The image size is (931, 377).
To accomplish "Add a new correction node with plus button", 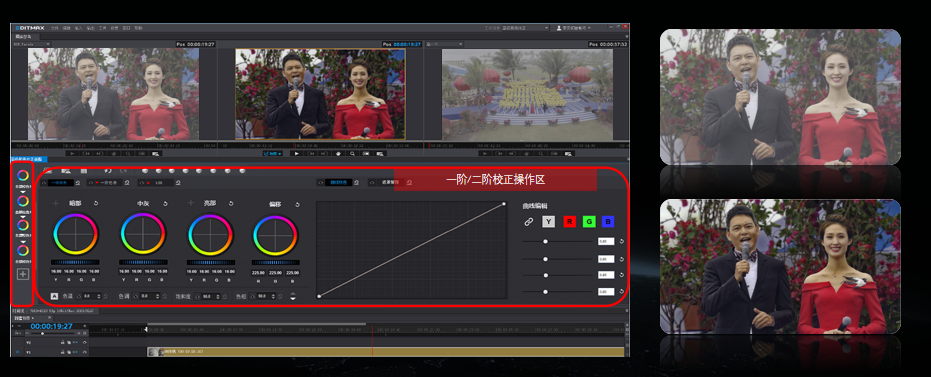I will 23,274.
